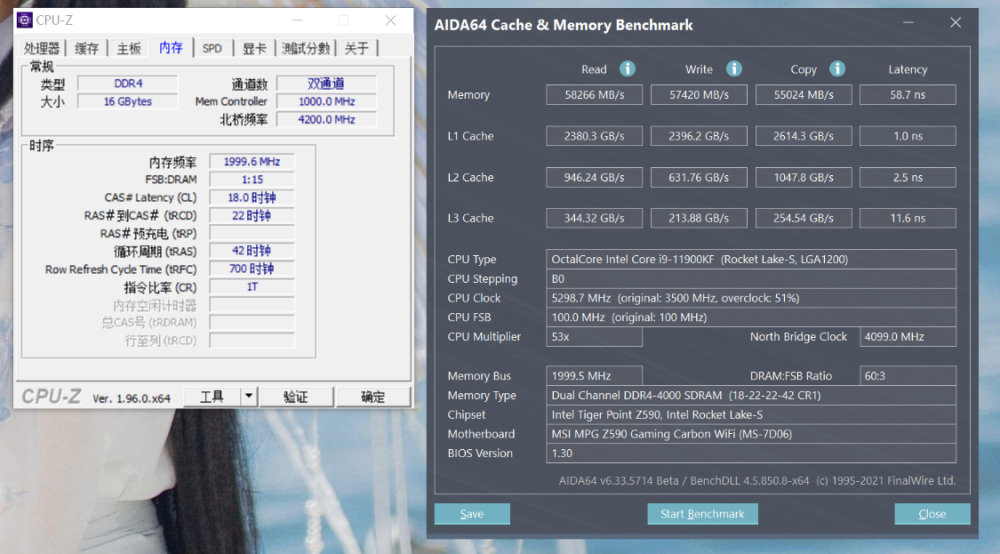
Task: Open Read benchmark info icon
Action: tap(628, 69)
